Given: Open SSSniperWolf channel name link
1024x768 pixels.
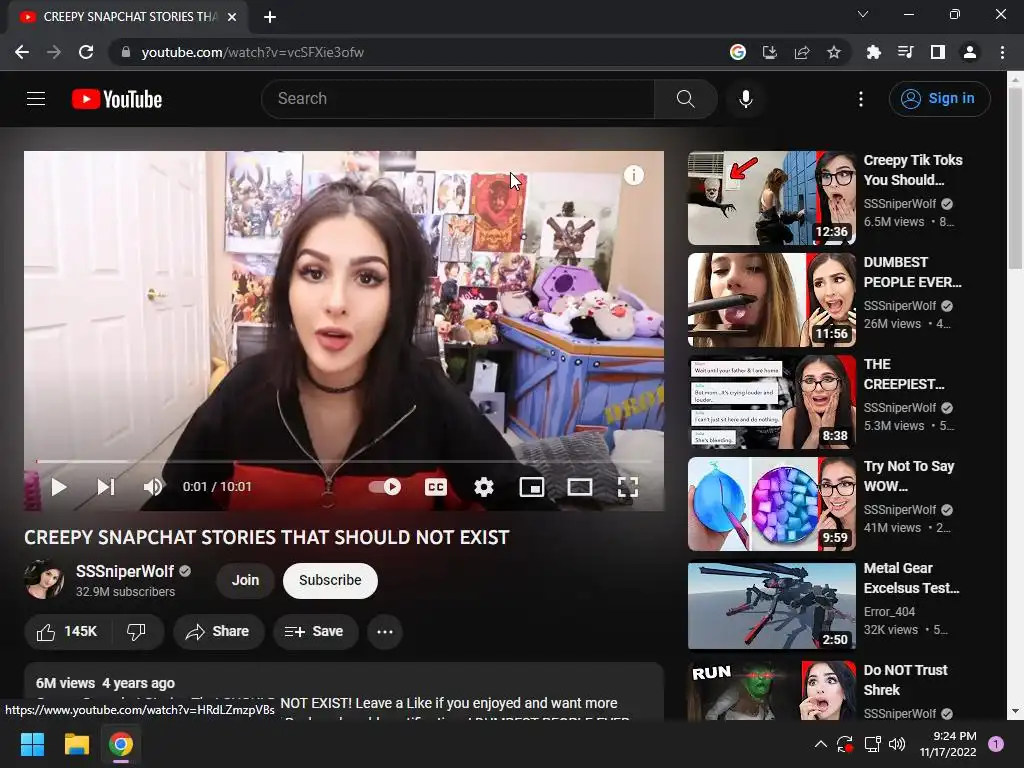Looking at the screenshot, I should pos(125,571).
